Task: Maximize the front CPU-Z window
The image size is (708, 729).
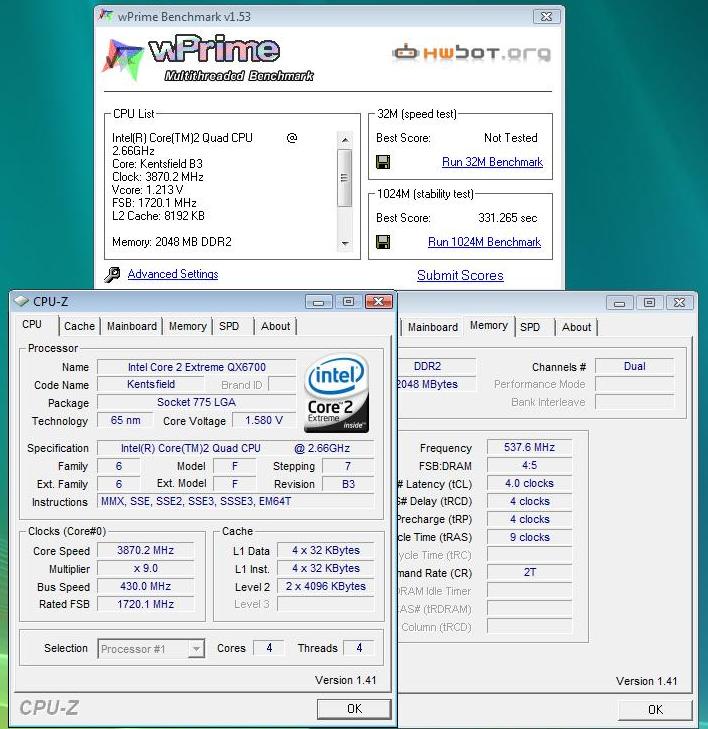Action: click(349, 302)
